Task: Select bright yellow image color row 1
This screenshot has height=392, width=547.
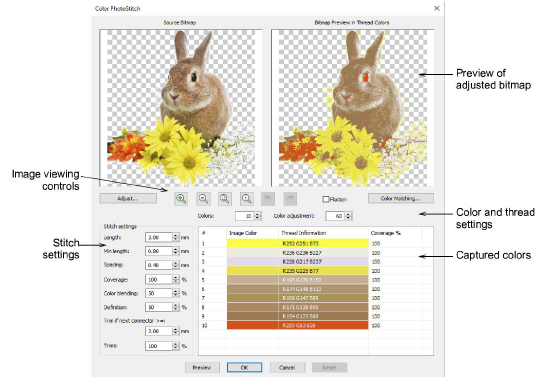Action: pyautogui.click(x=253, y=243)
